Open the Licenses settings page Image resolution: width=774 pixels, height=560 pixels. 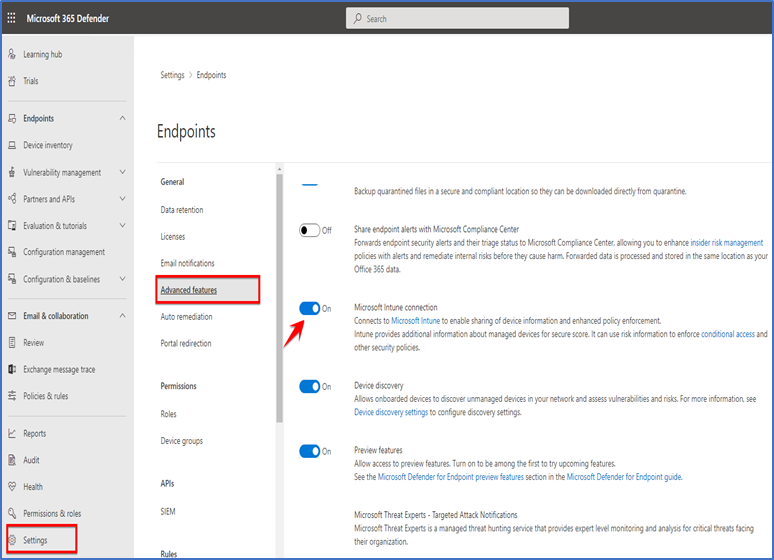coord(173,237)
